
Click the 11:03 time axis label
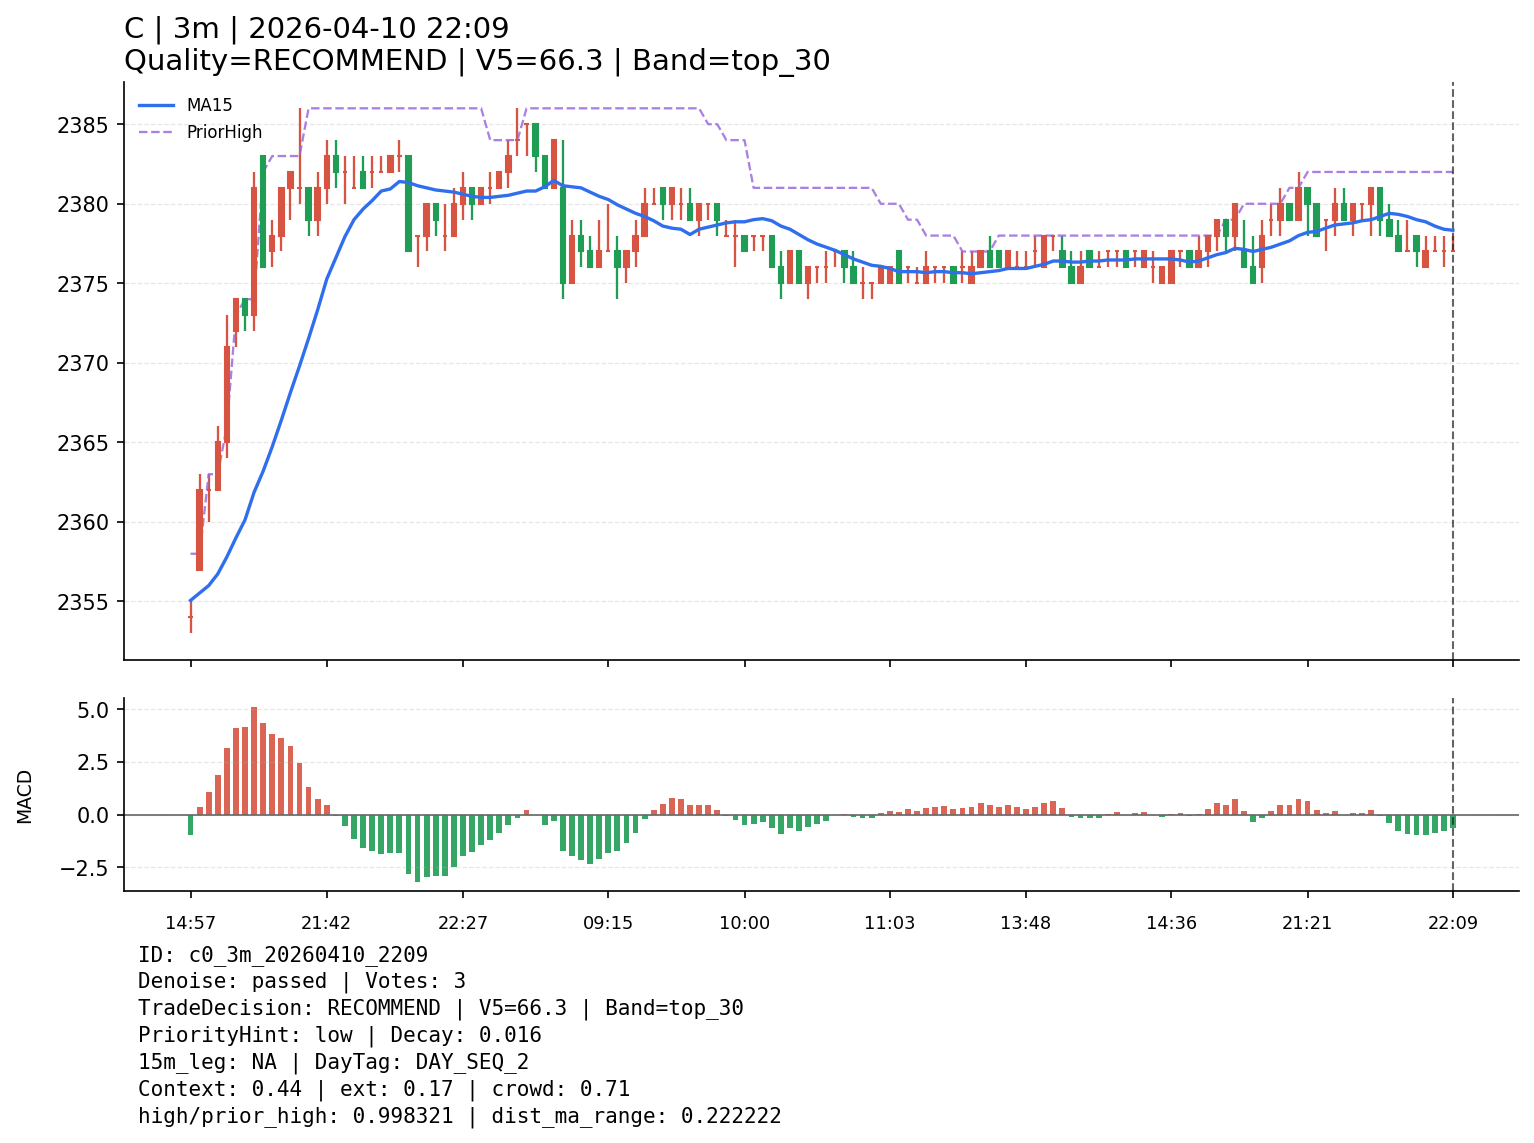coord(889,922)
